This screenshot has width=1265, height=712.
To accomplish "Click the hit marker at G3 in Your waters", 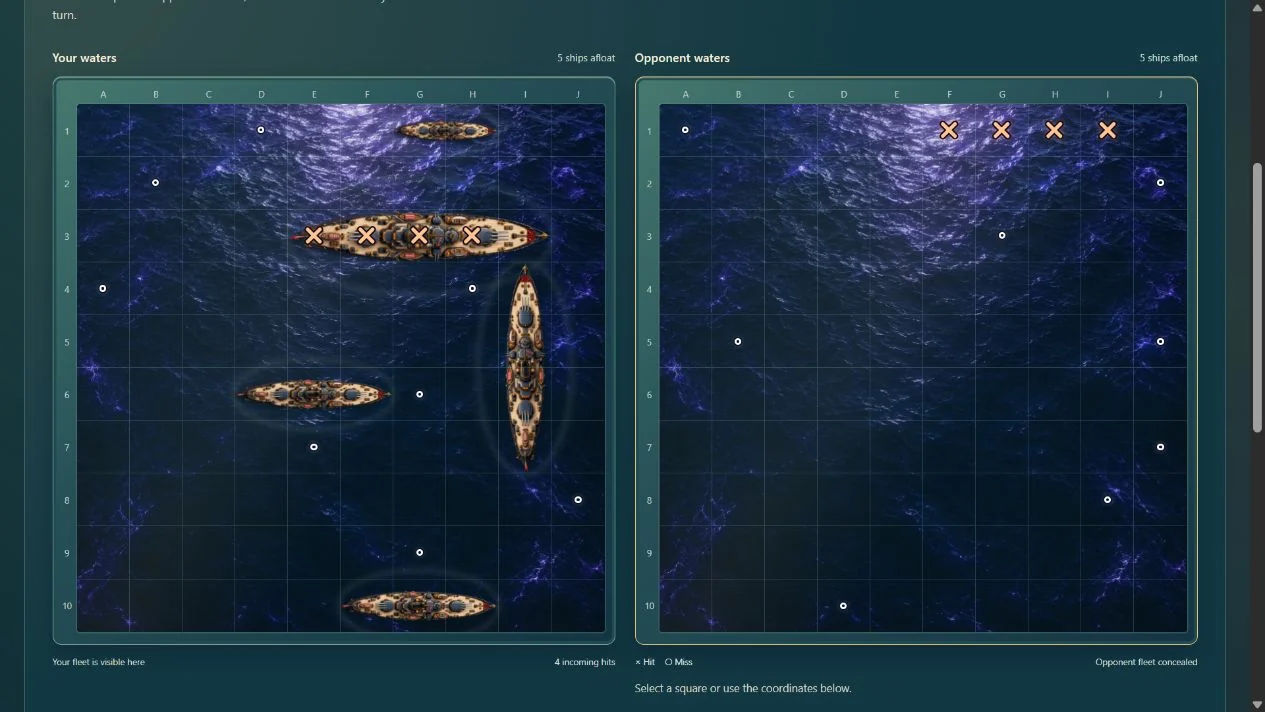I will pyautogui.click(x=419, y=236).
